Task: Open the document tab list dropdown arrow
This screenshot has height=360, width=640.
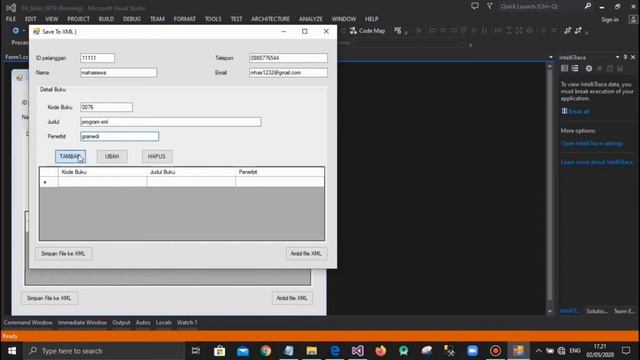Action: [x=551, y=58]
